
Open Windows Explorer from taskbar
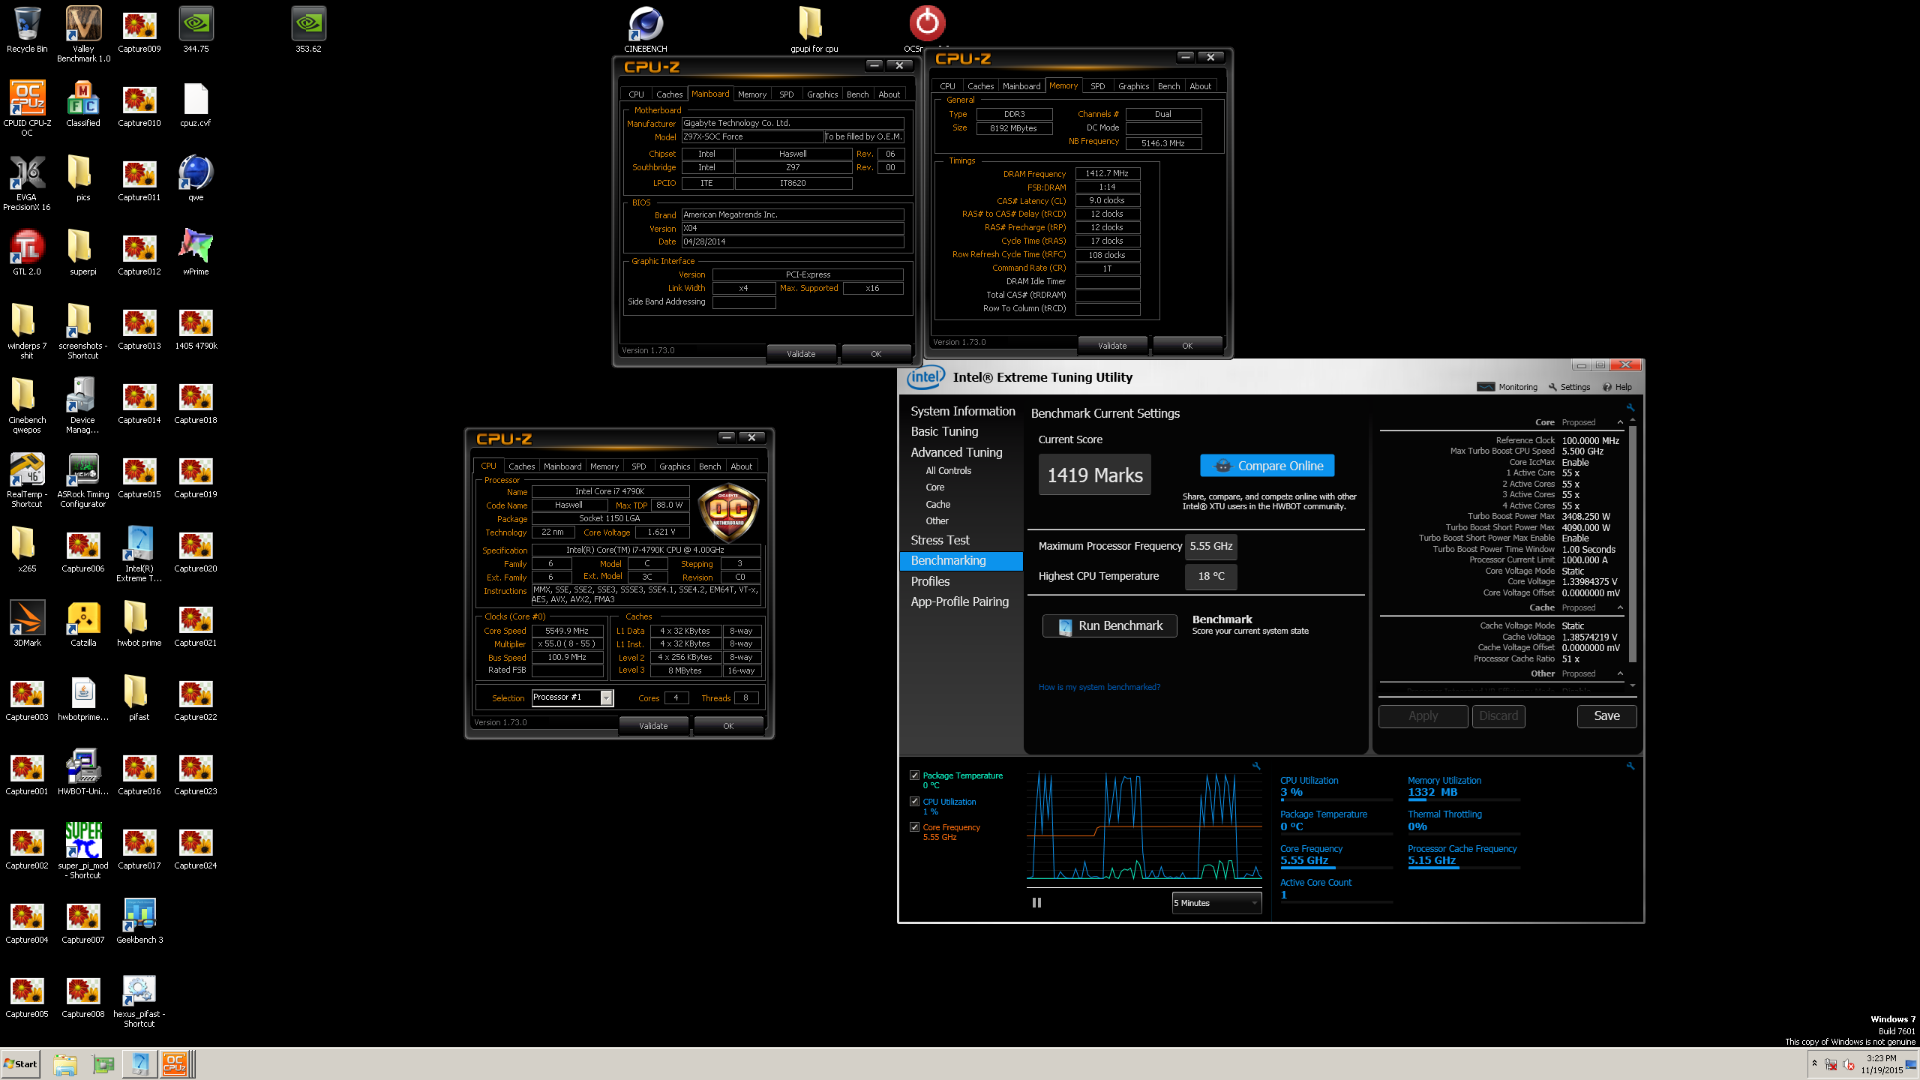(66, 1064)
